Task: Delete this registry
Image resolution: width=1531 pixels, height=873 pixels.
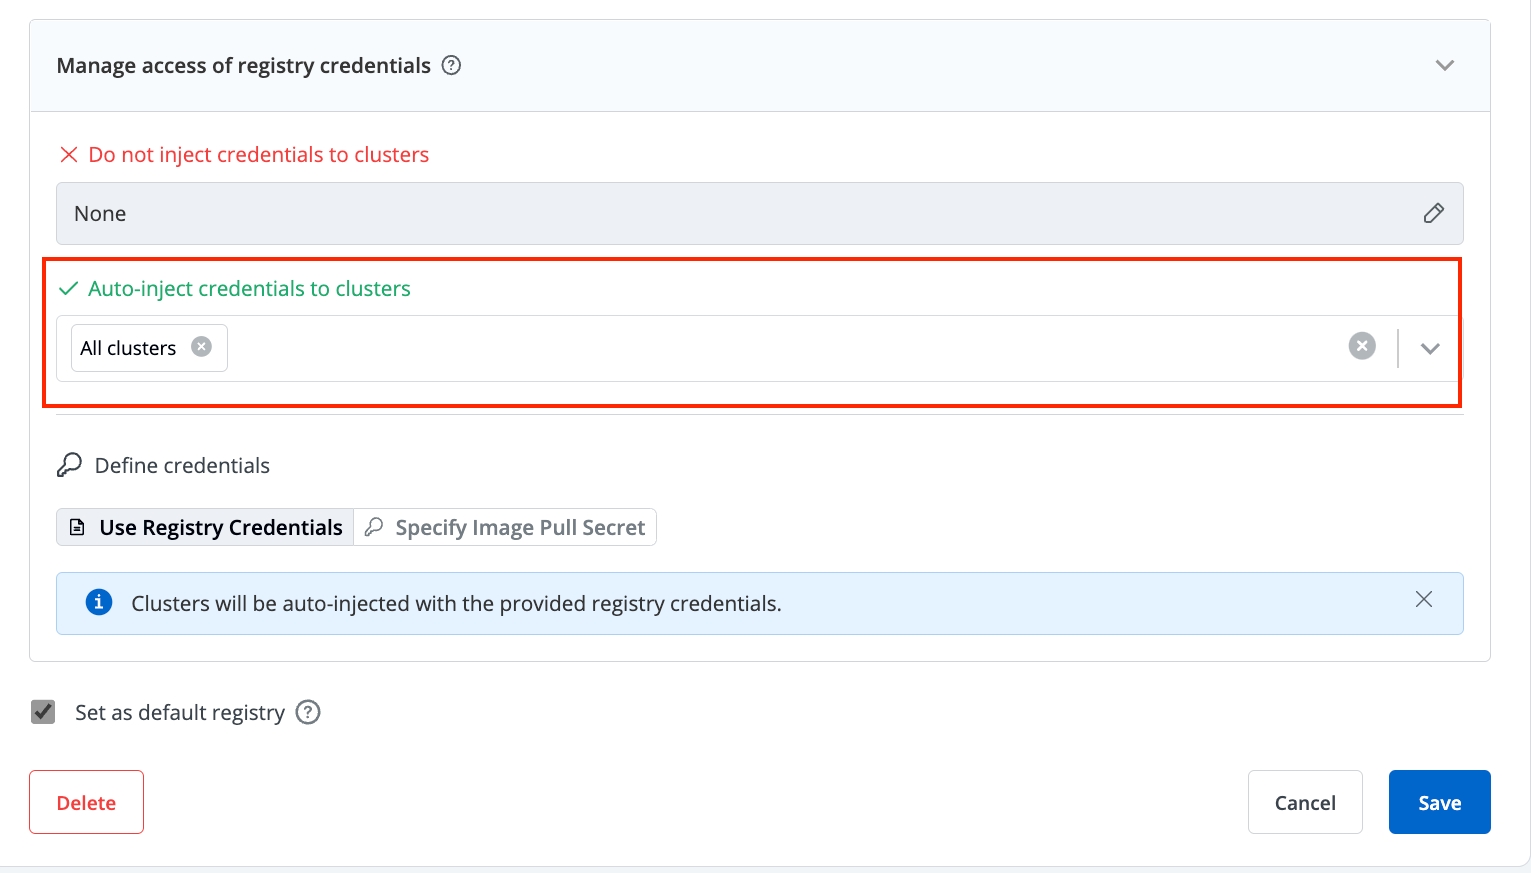Action: click(x=86, y=802)
